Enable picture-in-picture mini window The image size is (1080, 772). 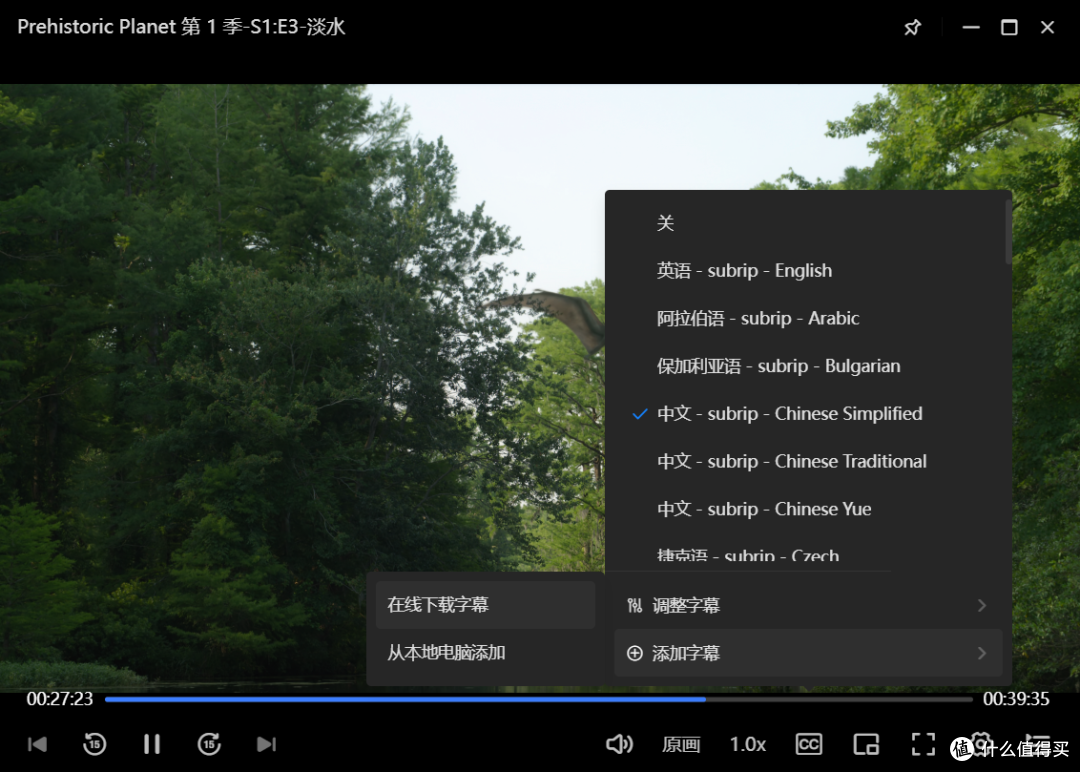coord(866,744)
